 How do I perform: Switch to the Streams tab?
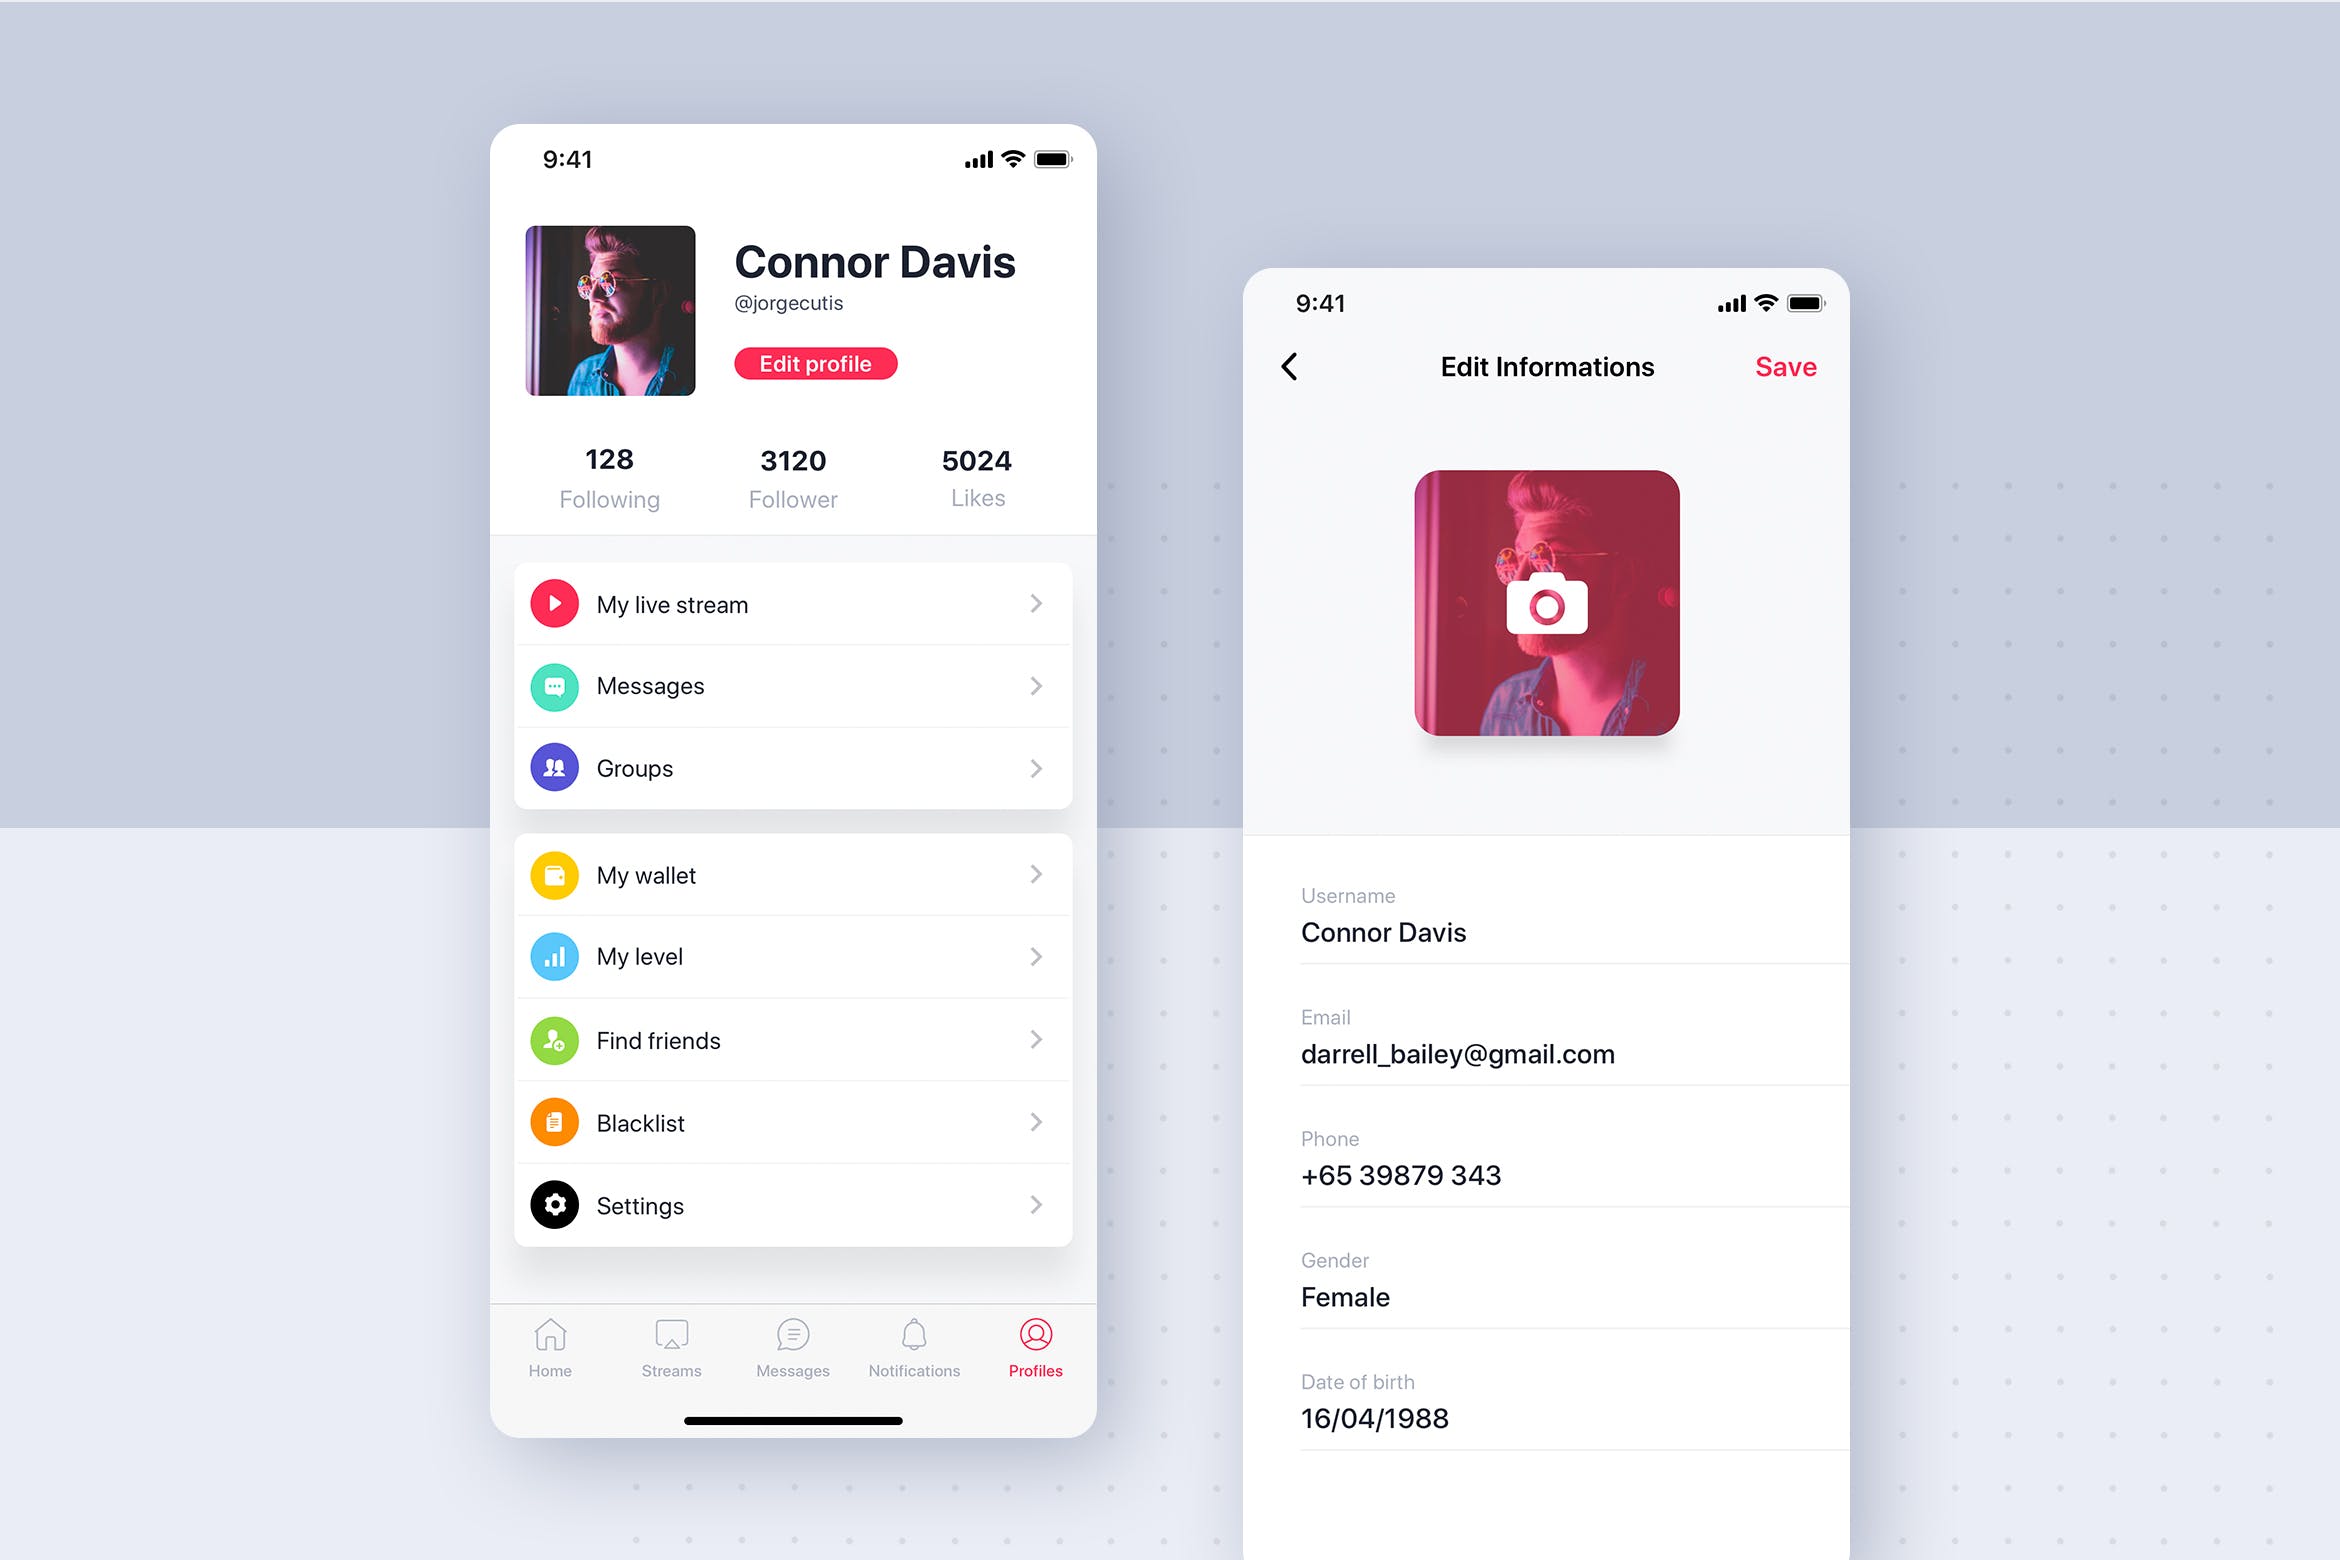(672, 1349)
